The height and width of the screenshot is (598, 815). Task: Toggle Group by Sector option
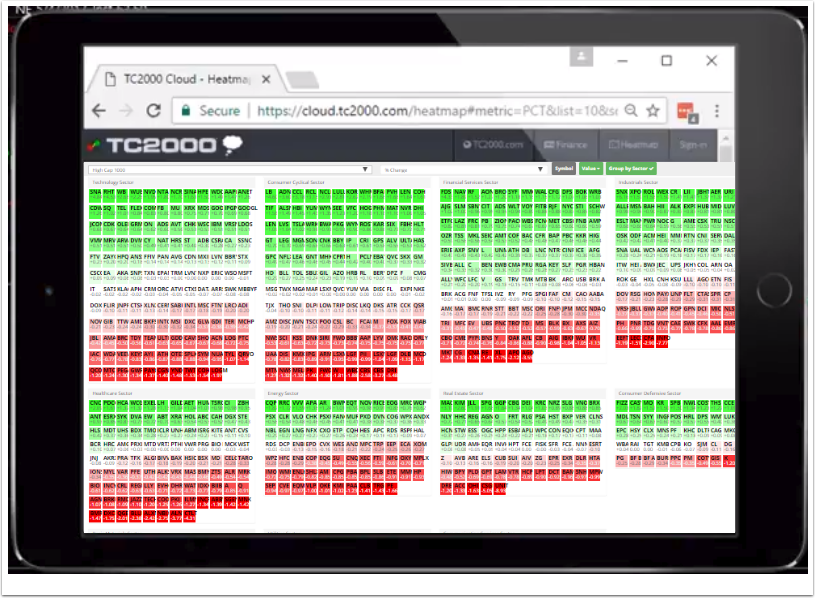click(631, 168)
